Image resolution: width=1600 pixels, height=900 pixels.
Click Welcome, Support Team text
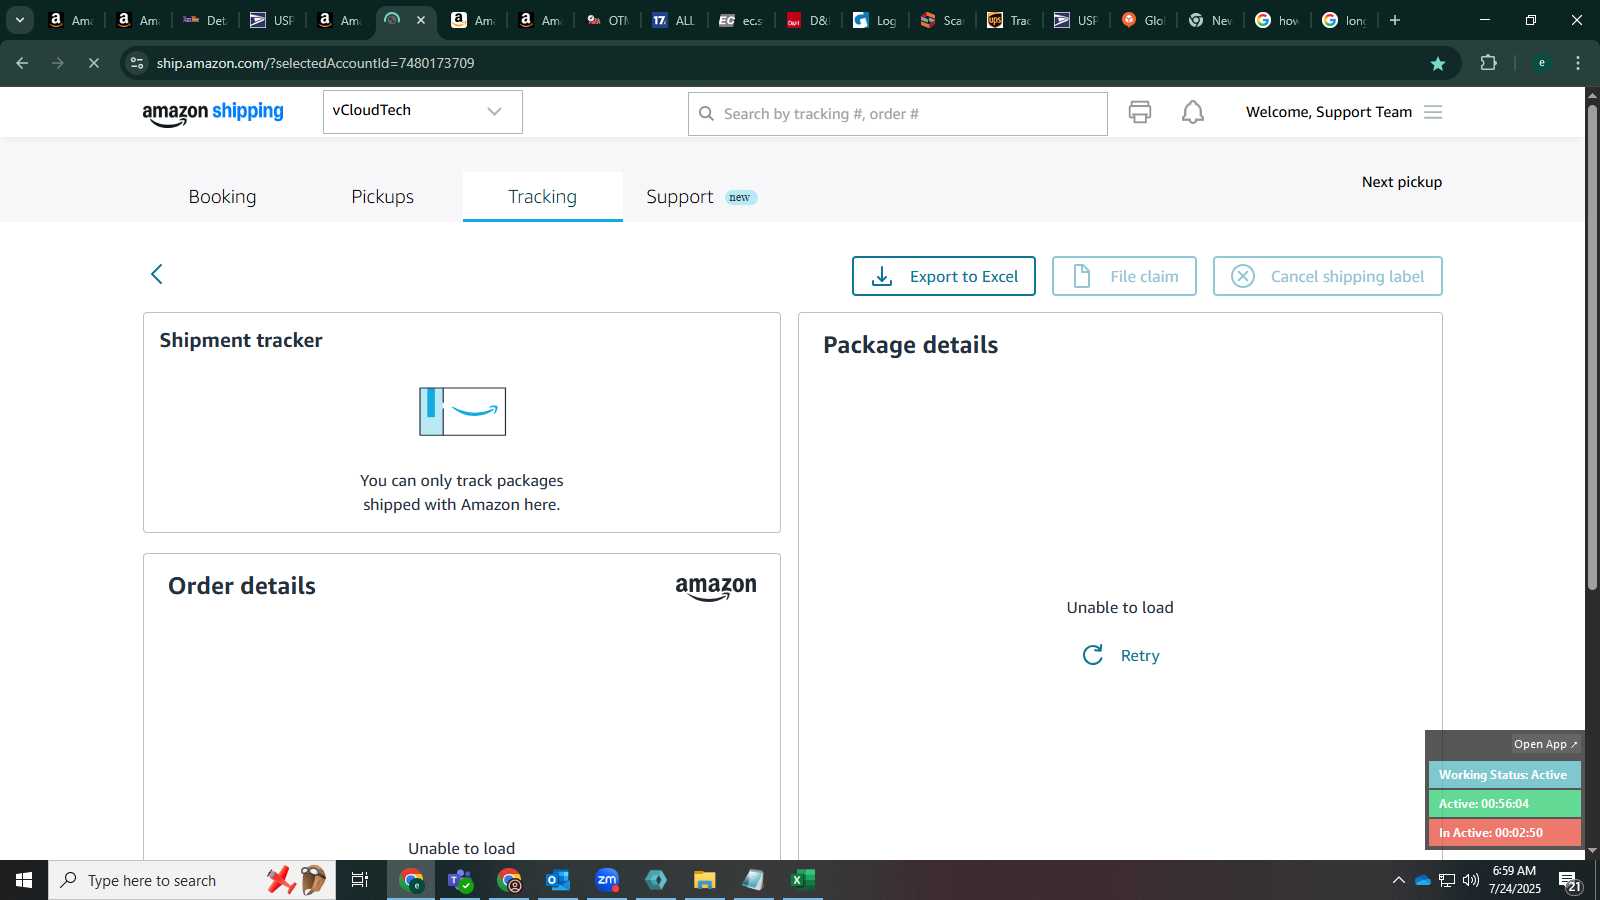click(x=1329, y=112)
